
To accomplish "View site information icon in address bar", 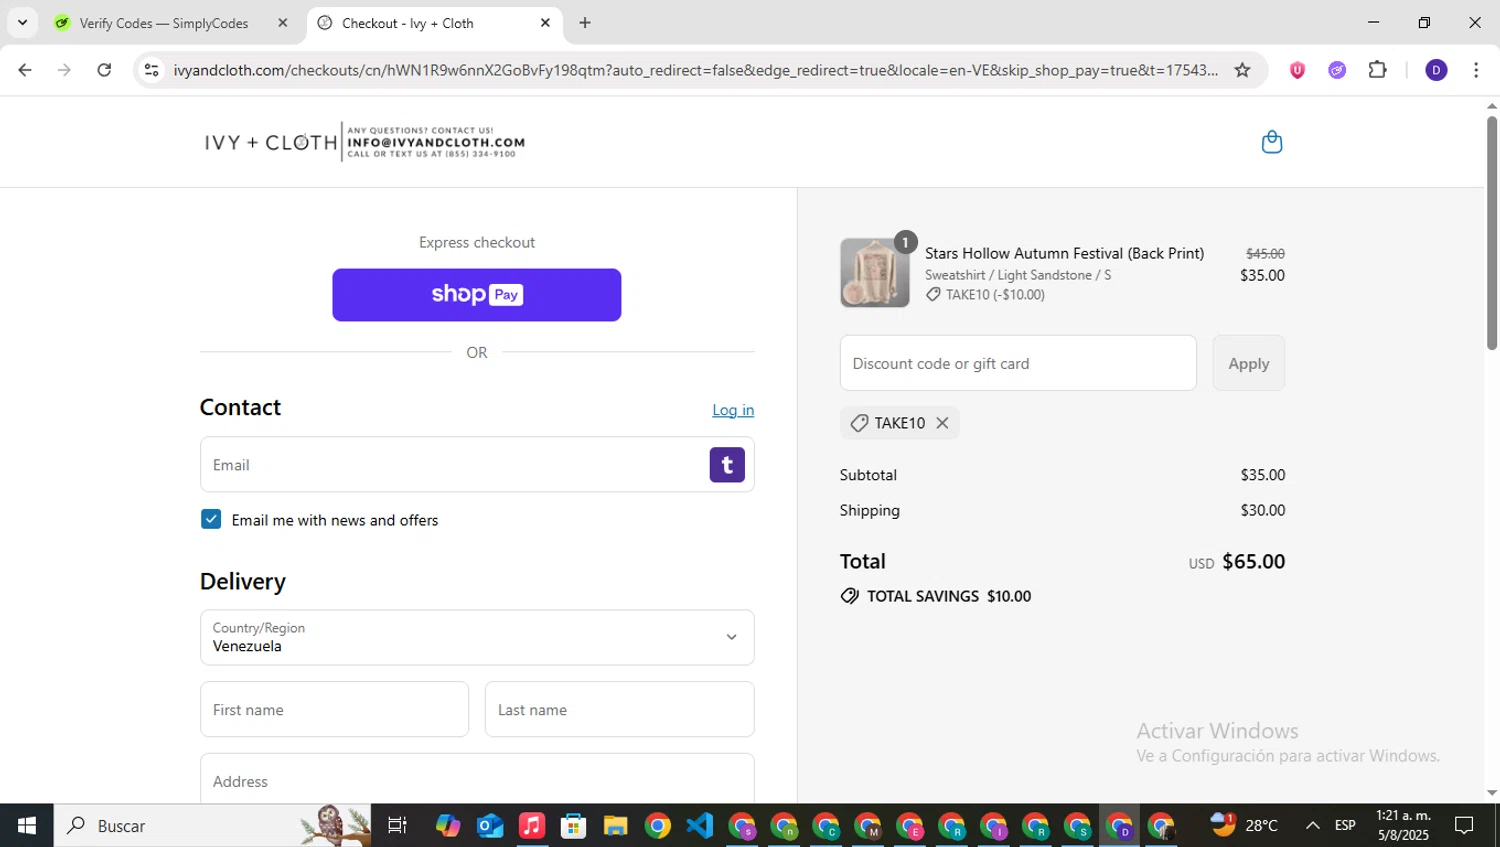I will point(151,70).
